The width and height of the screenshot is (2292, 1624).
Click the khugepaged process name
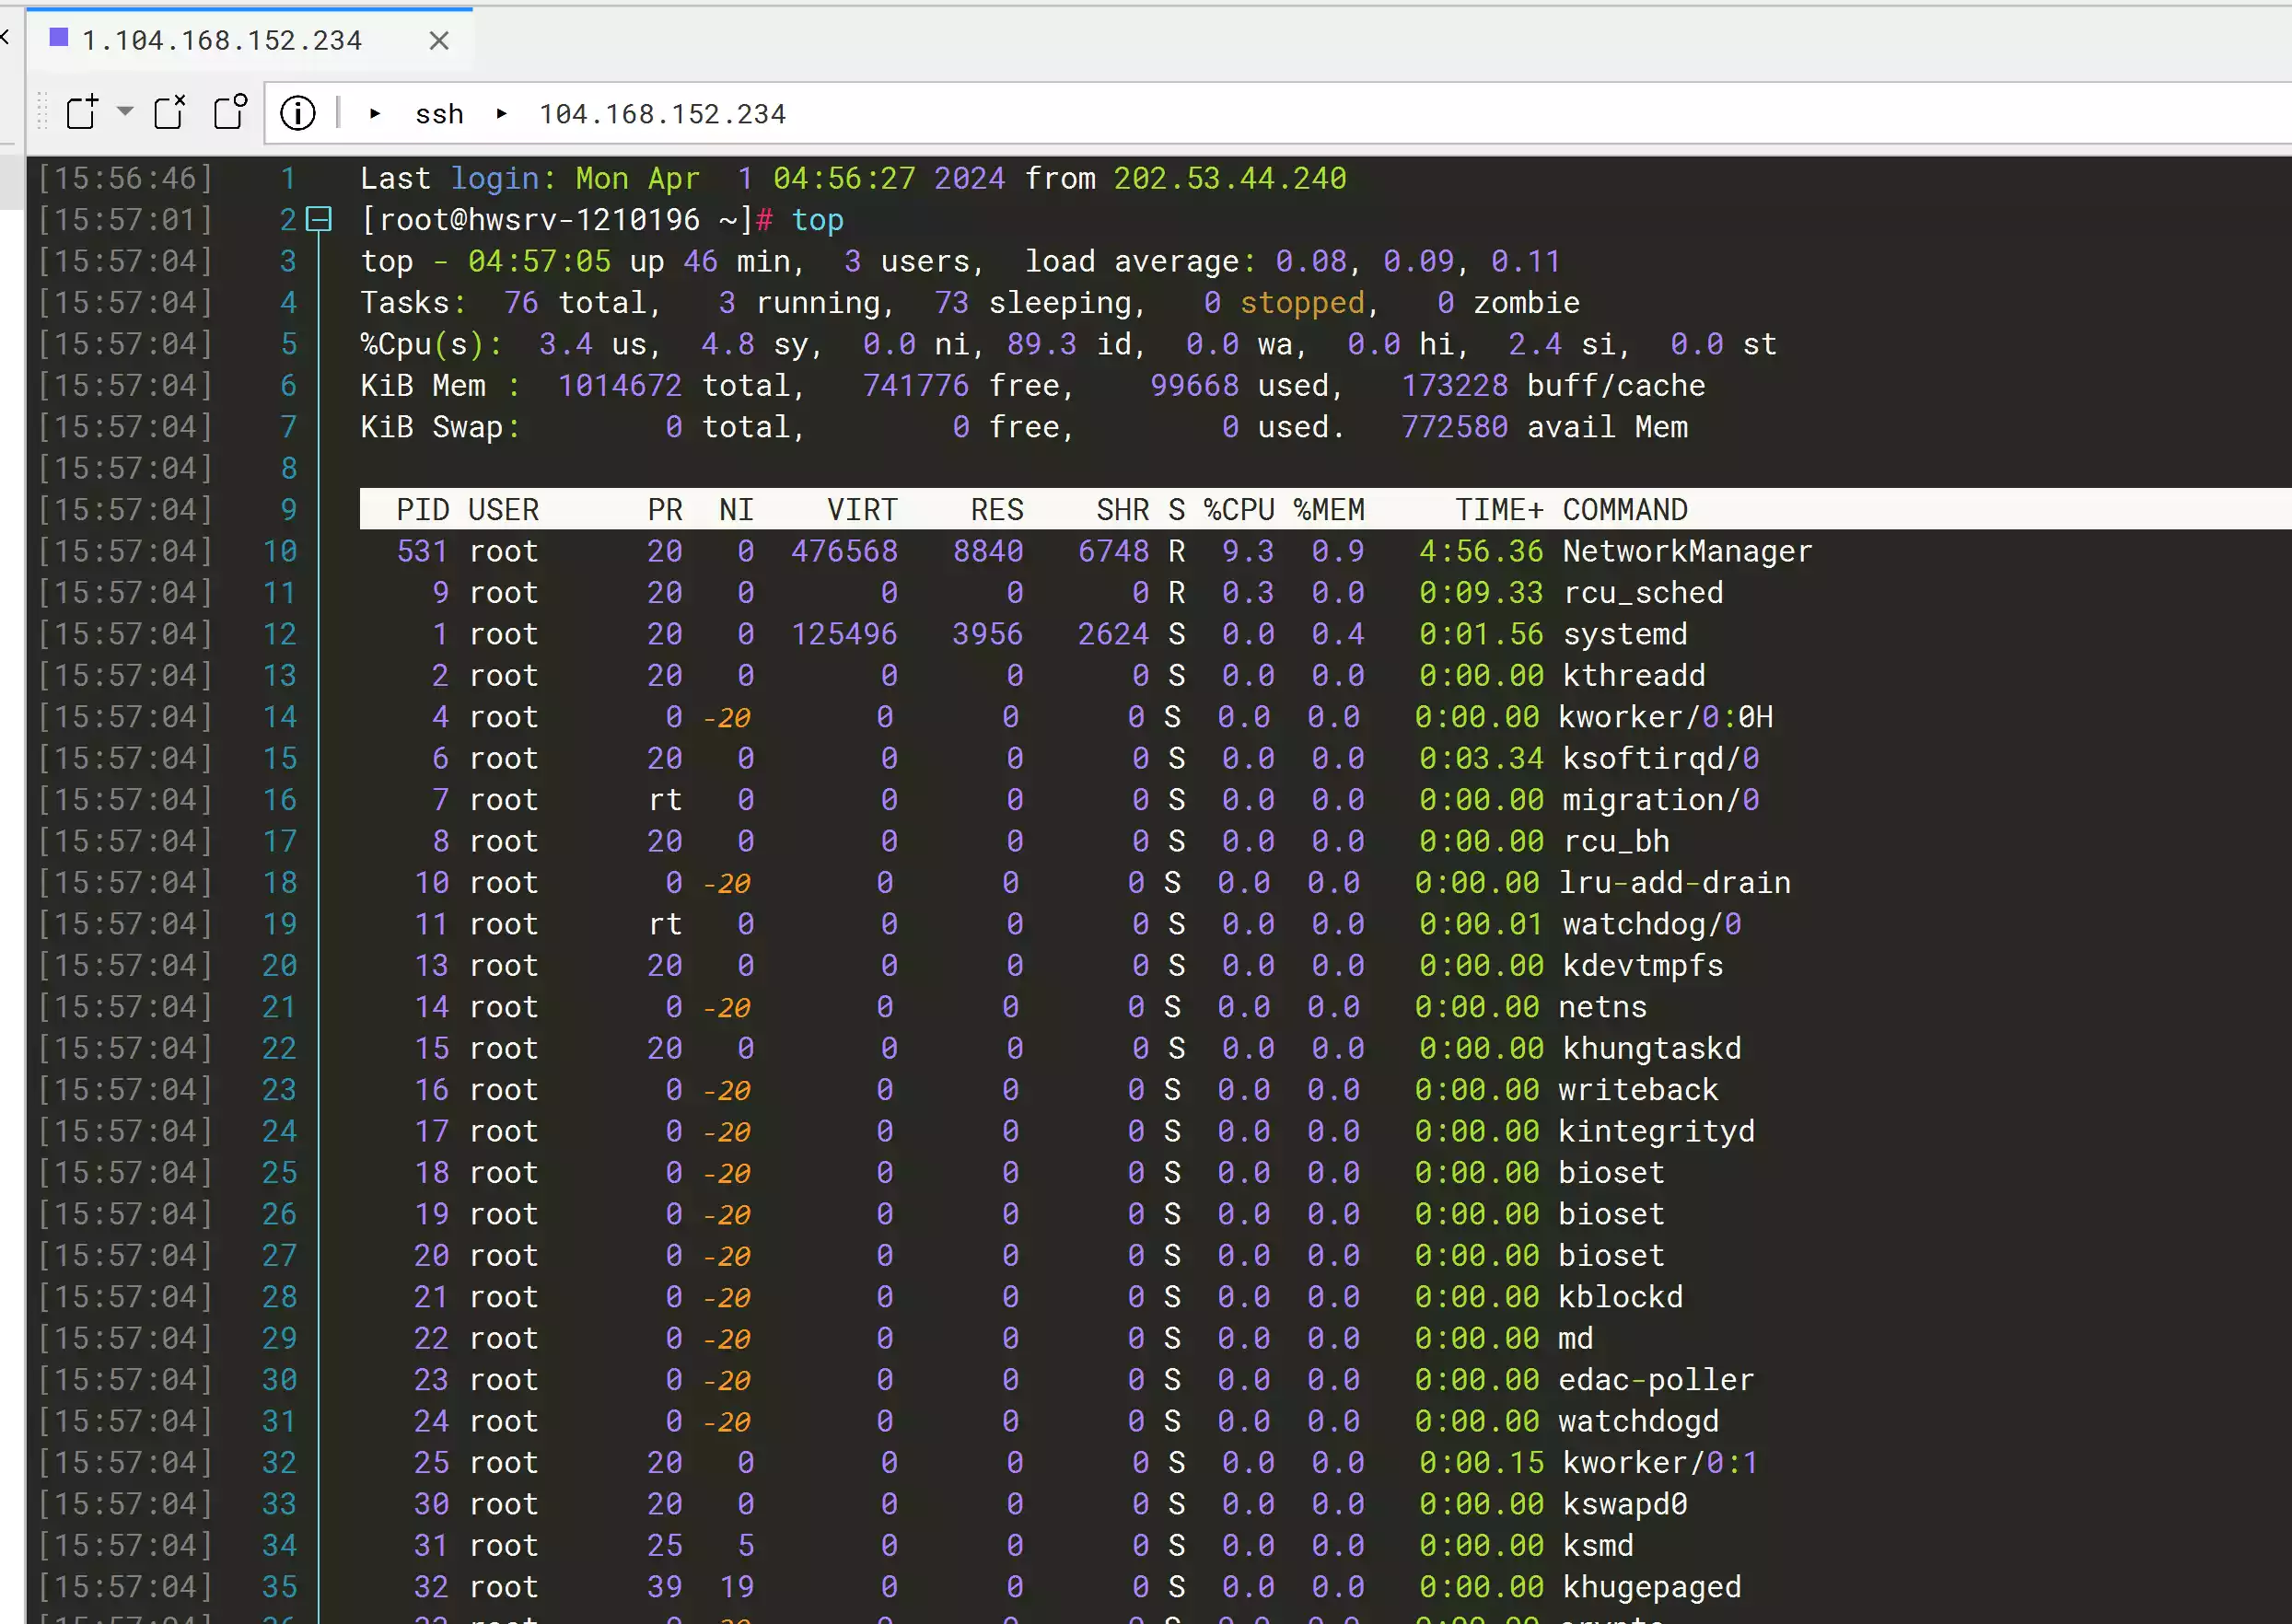(1652, 1587)
